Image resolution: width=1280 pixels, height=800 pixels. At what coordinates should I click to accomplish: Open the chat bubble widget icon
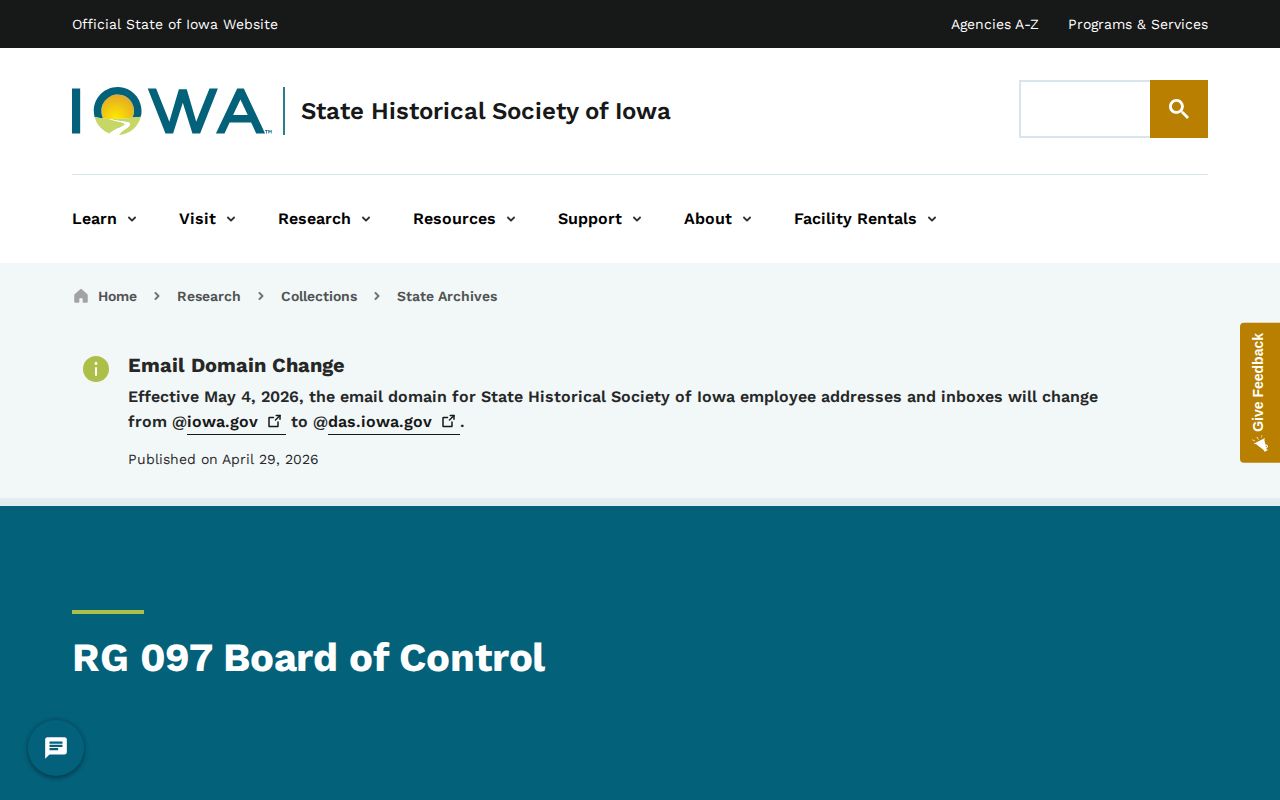point(56,748)
